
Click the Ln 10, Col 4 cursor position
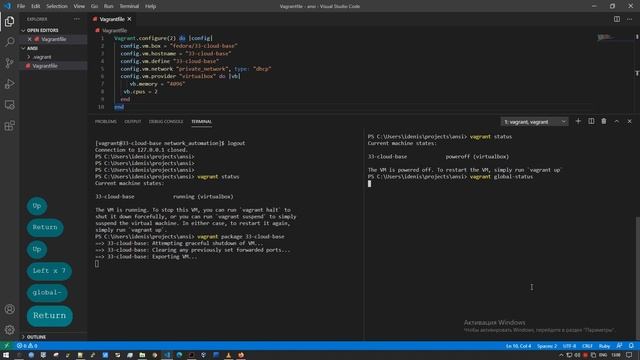[518, 346]
